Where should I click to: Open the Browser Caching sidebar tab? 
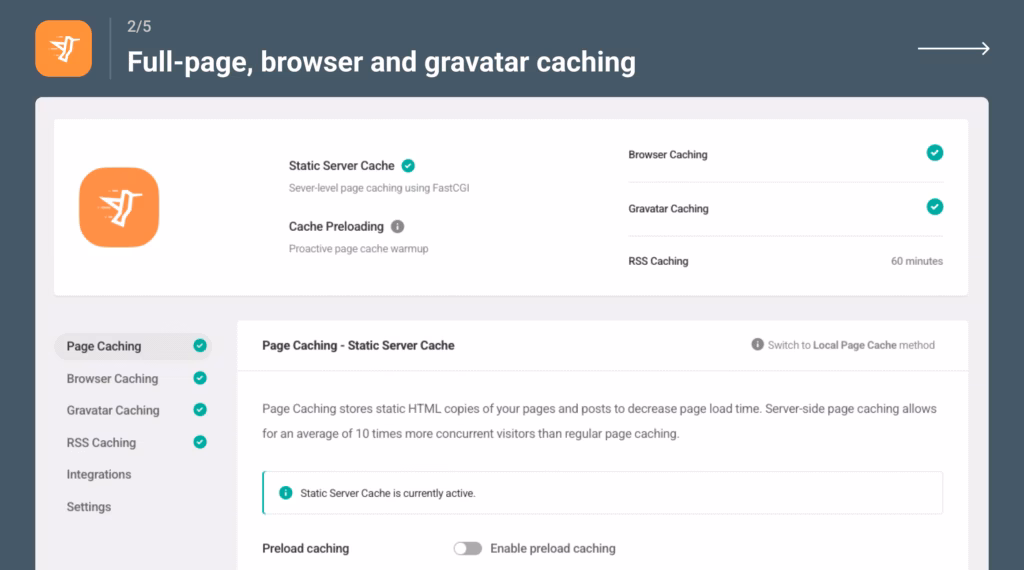pos(112,379)
